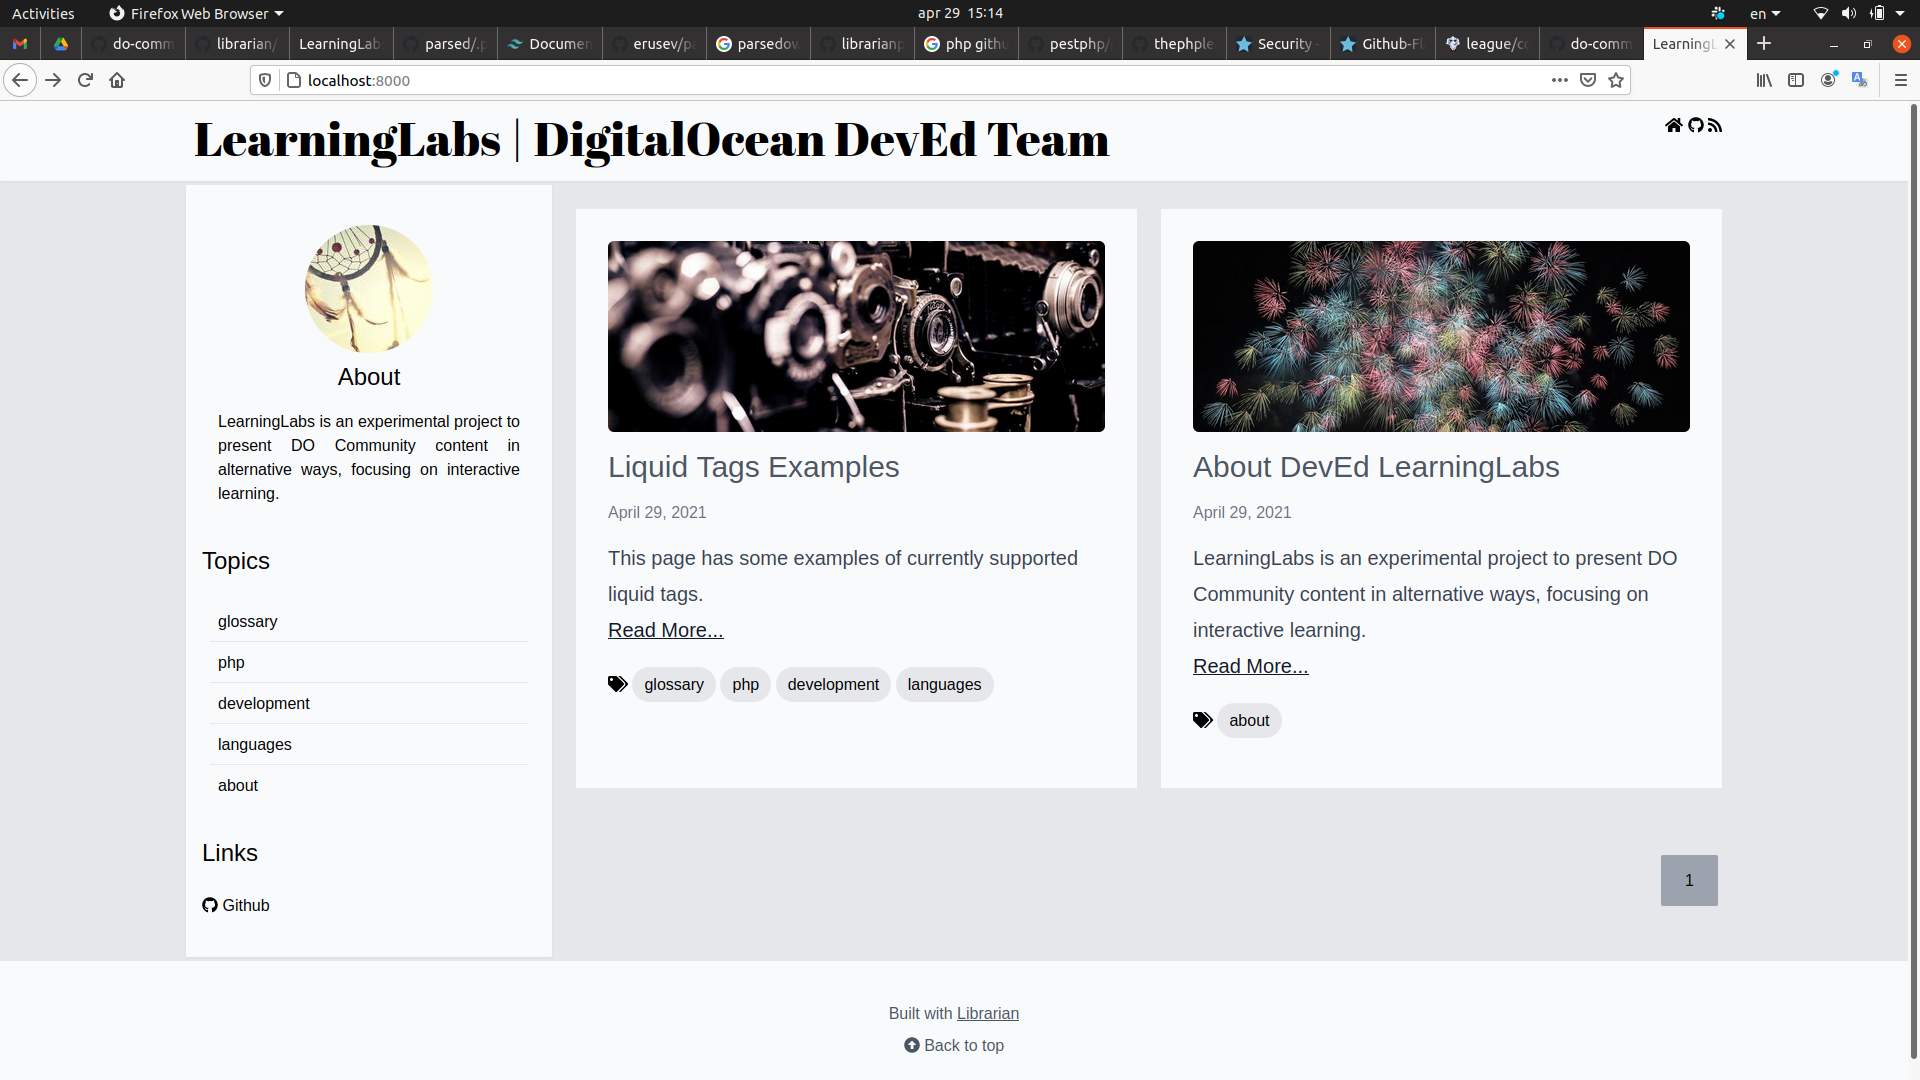Click the dreamcatcher profile avatar
The image size is (1920, 1080).
click(369, 289)
